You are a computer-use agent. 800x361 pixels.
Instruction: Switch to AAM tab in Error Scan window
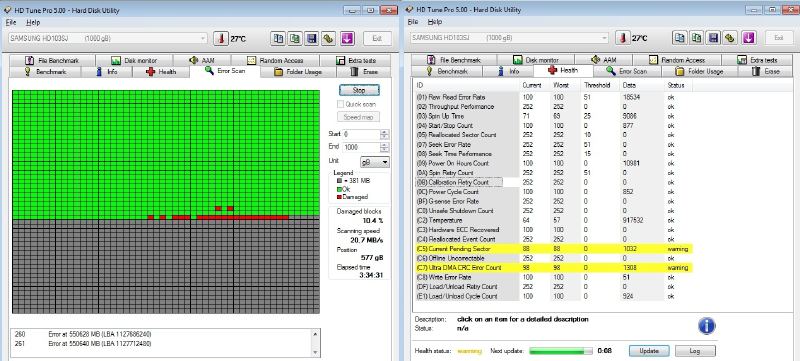(x=202, y=60)
